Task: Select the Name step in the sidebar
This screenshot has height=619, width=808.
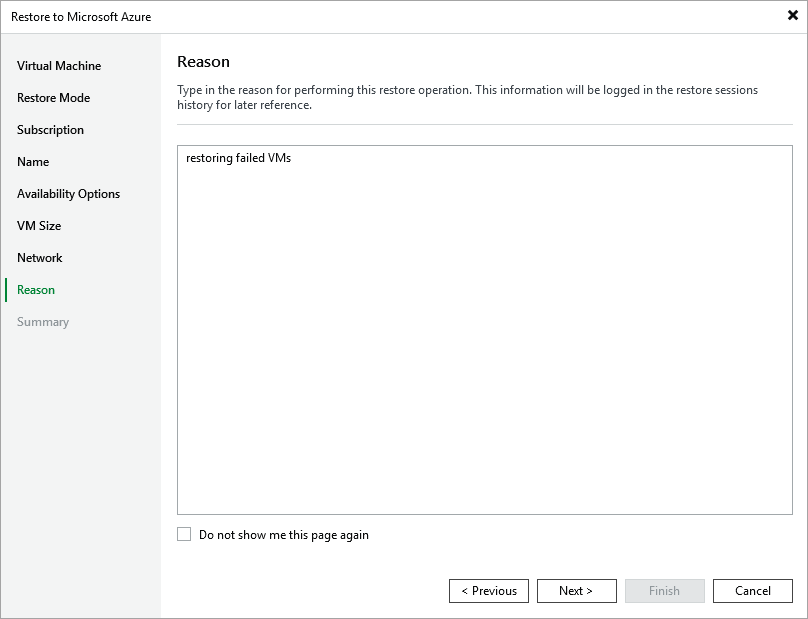Action: pyautogui.click(x=33, y=161)
